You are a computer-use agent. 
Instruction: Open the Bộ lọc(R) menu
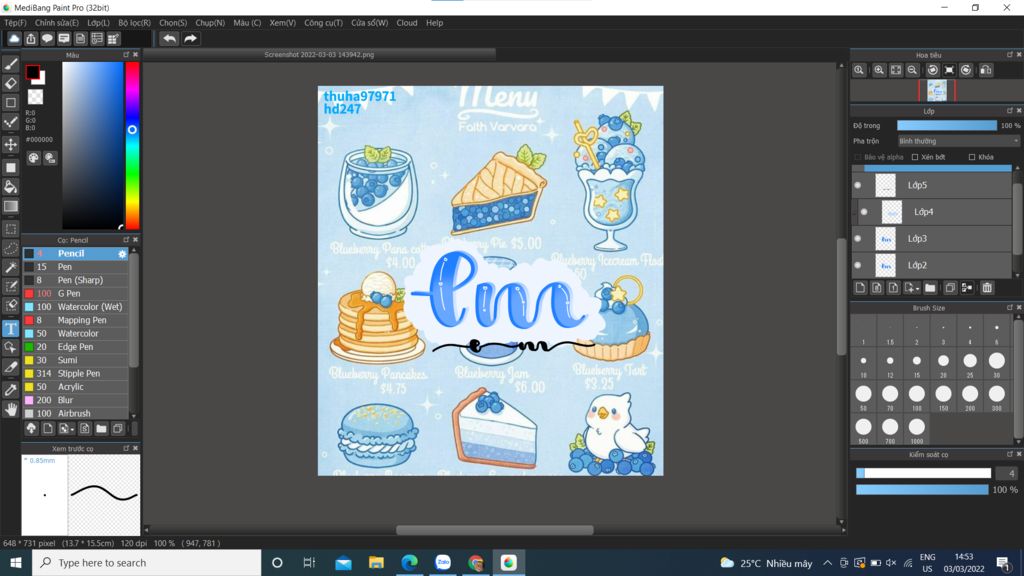(x=135, y=22)
